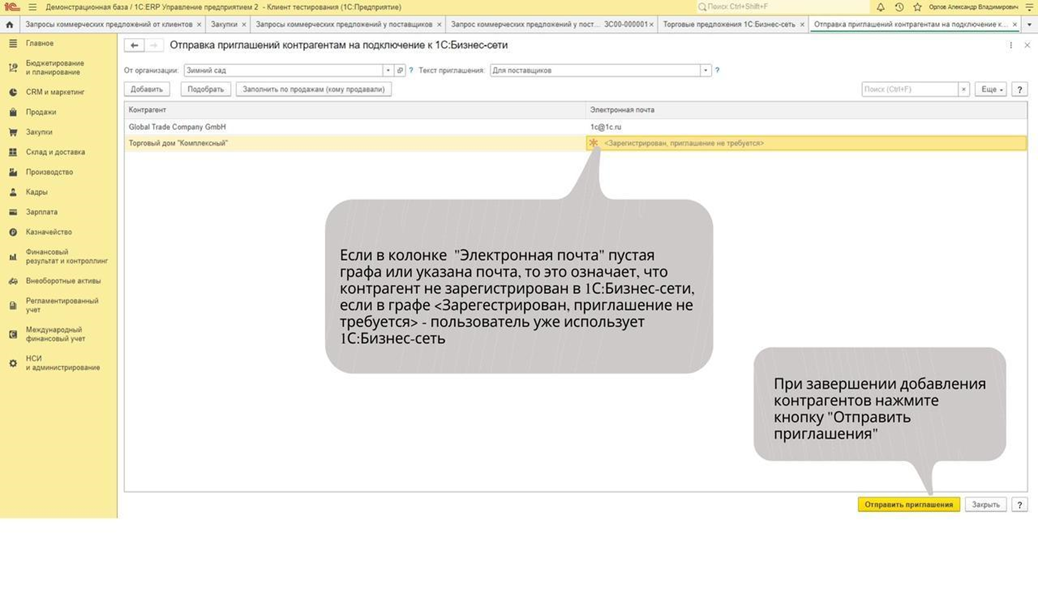The image size is (1038, 599).
Task: Click Зарплата card icon
Action: tap(13, 212)
